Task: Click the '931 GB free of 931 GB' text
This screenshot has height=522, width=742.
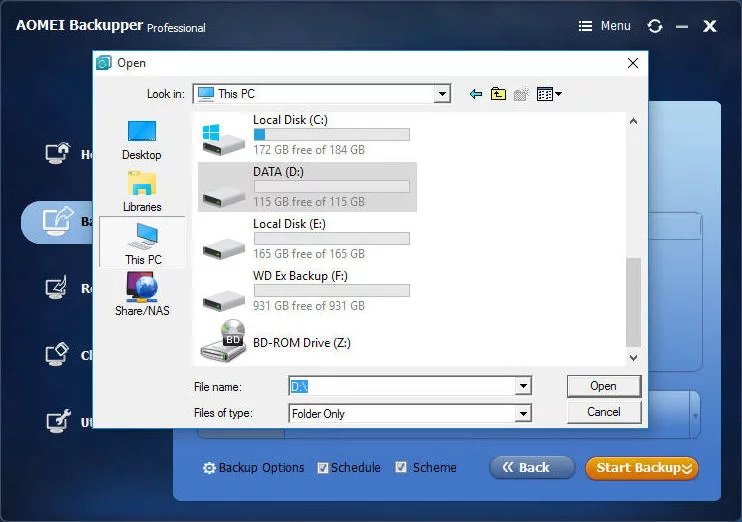Action: click(x=309, y=306)
